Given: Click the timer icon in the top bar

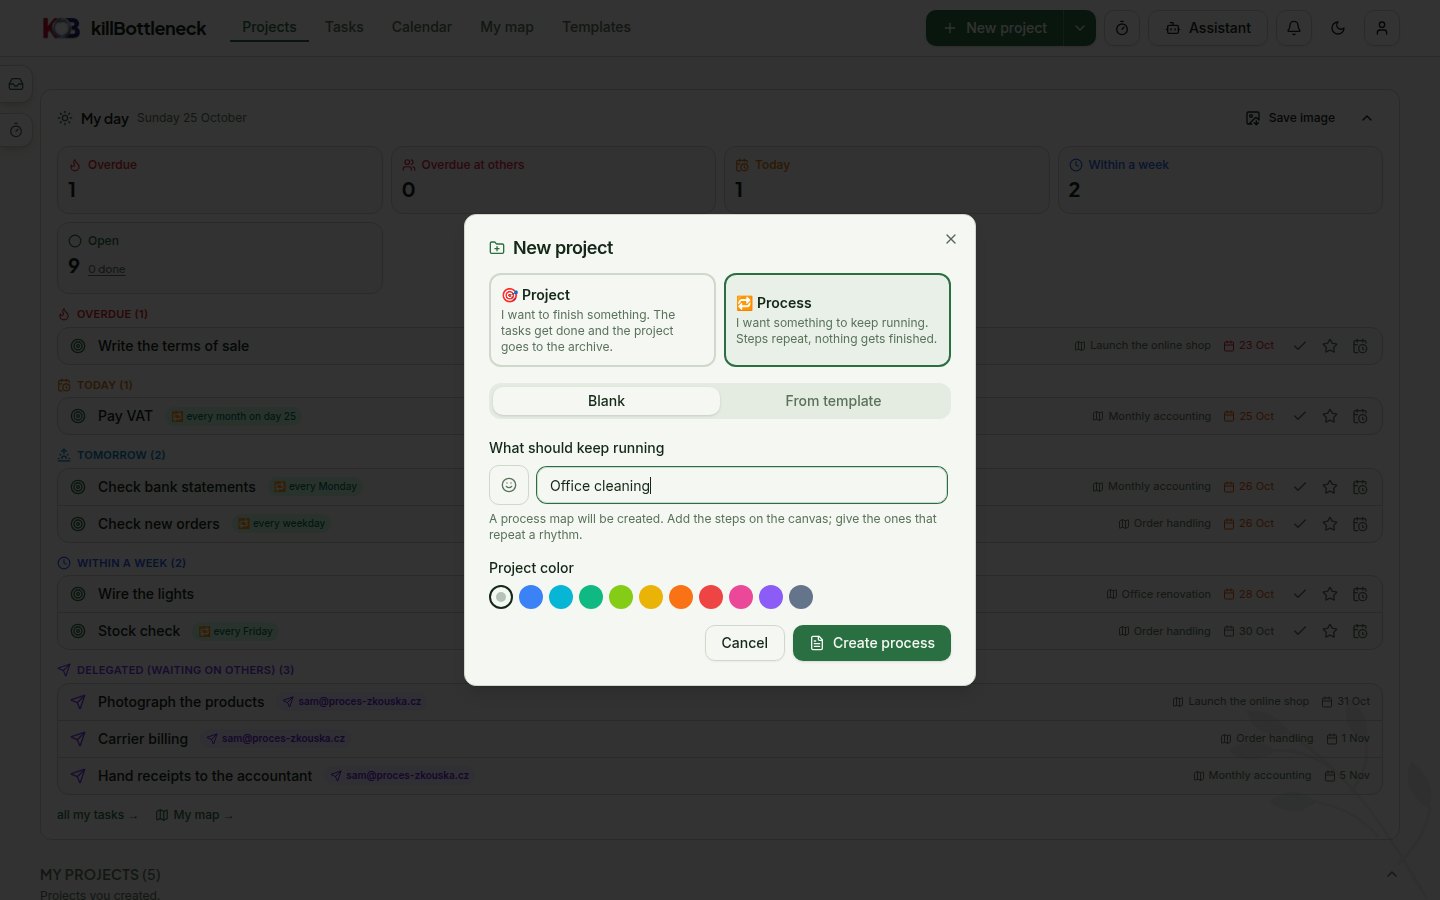Looking at the screenshot, I should 1122,28.
